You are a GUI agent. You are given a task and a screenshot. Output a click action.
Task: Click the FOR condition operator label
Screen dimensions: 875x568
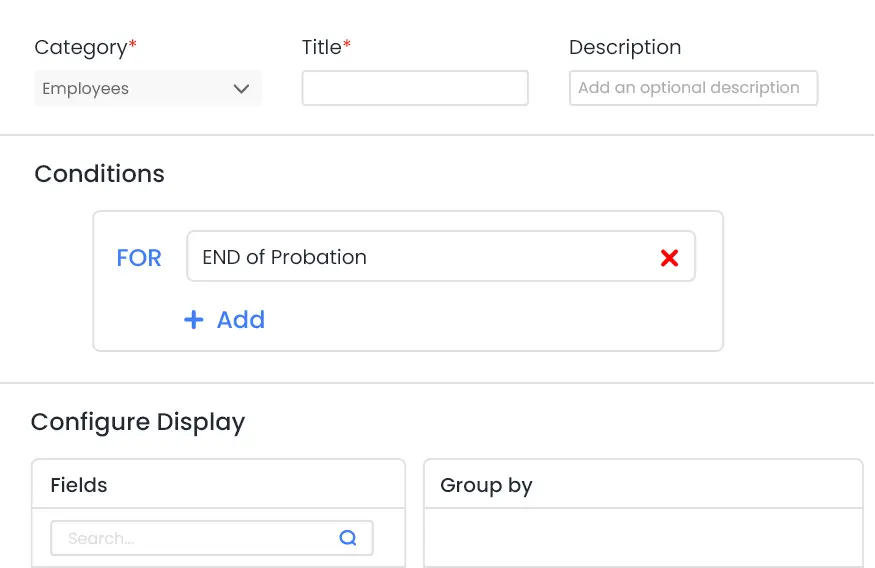point(139,258)
